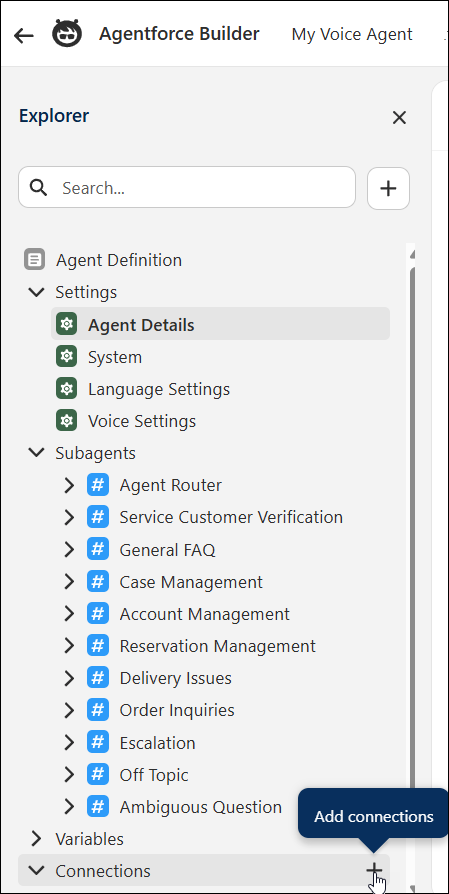Viewport: 449px width, 894px height.
Task: Select the Off Topic subagent label
Action: (154, 775)
